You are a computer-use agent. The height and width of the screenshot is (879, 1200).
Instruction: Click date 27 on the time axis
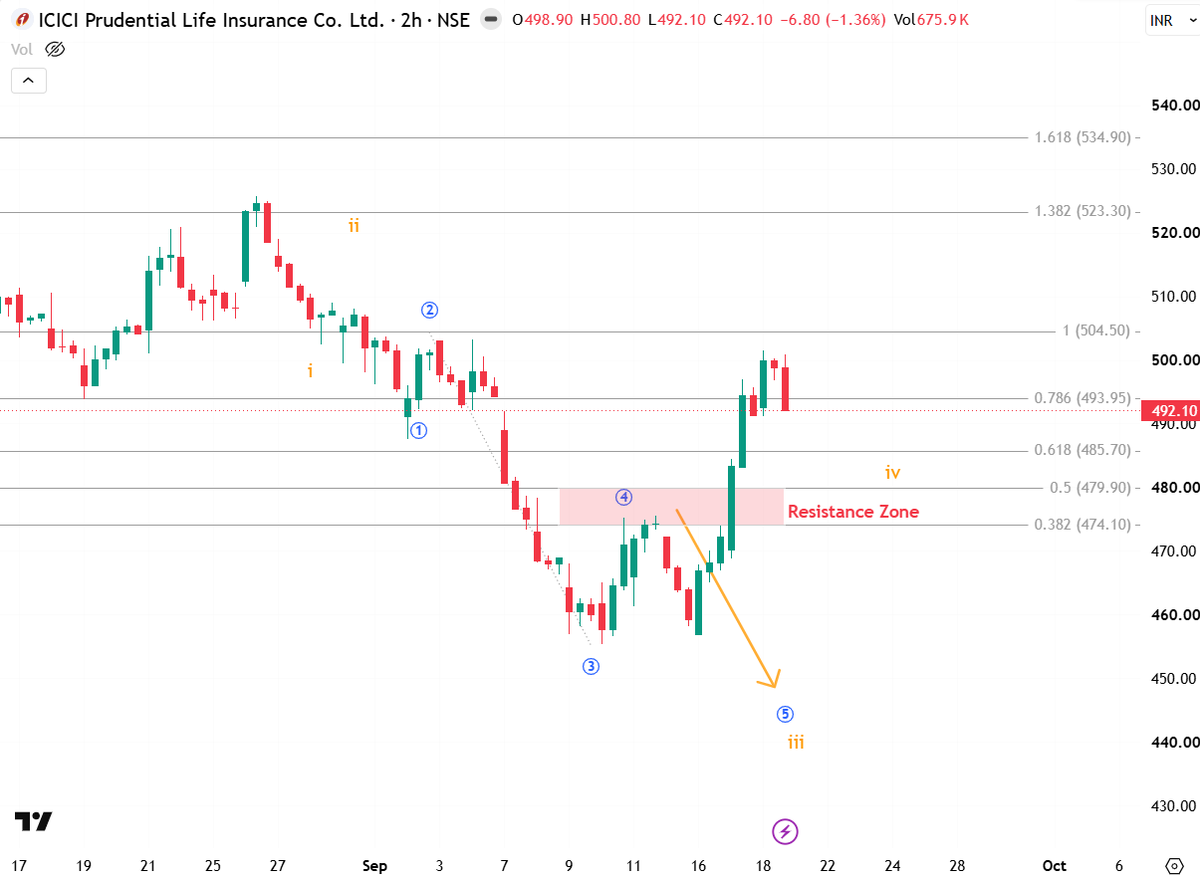point(278,865)
